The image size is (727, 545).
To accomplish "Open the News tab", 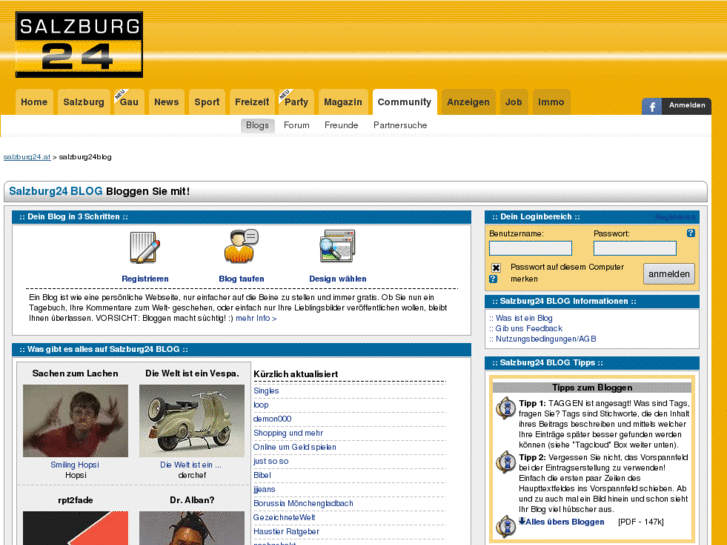I will (166, 102).
